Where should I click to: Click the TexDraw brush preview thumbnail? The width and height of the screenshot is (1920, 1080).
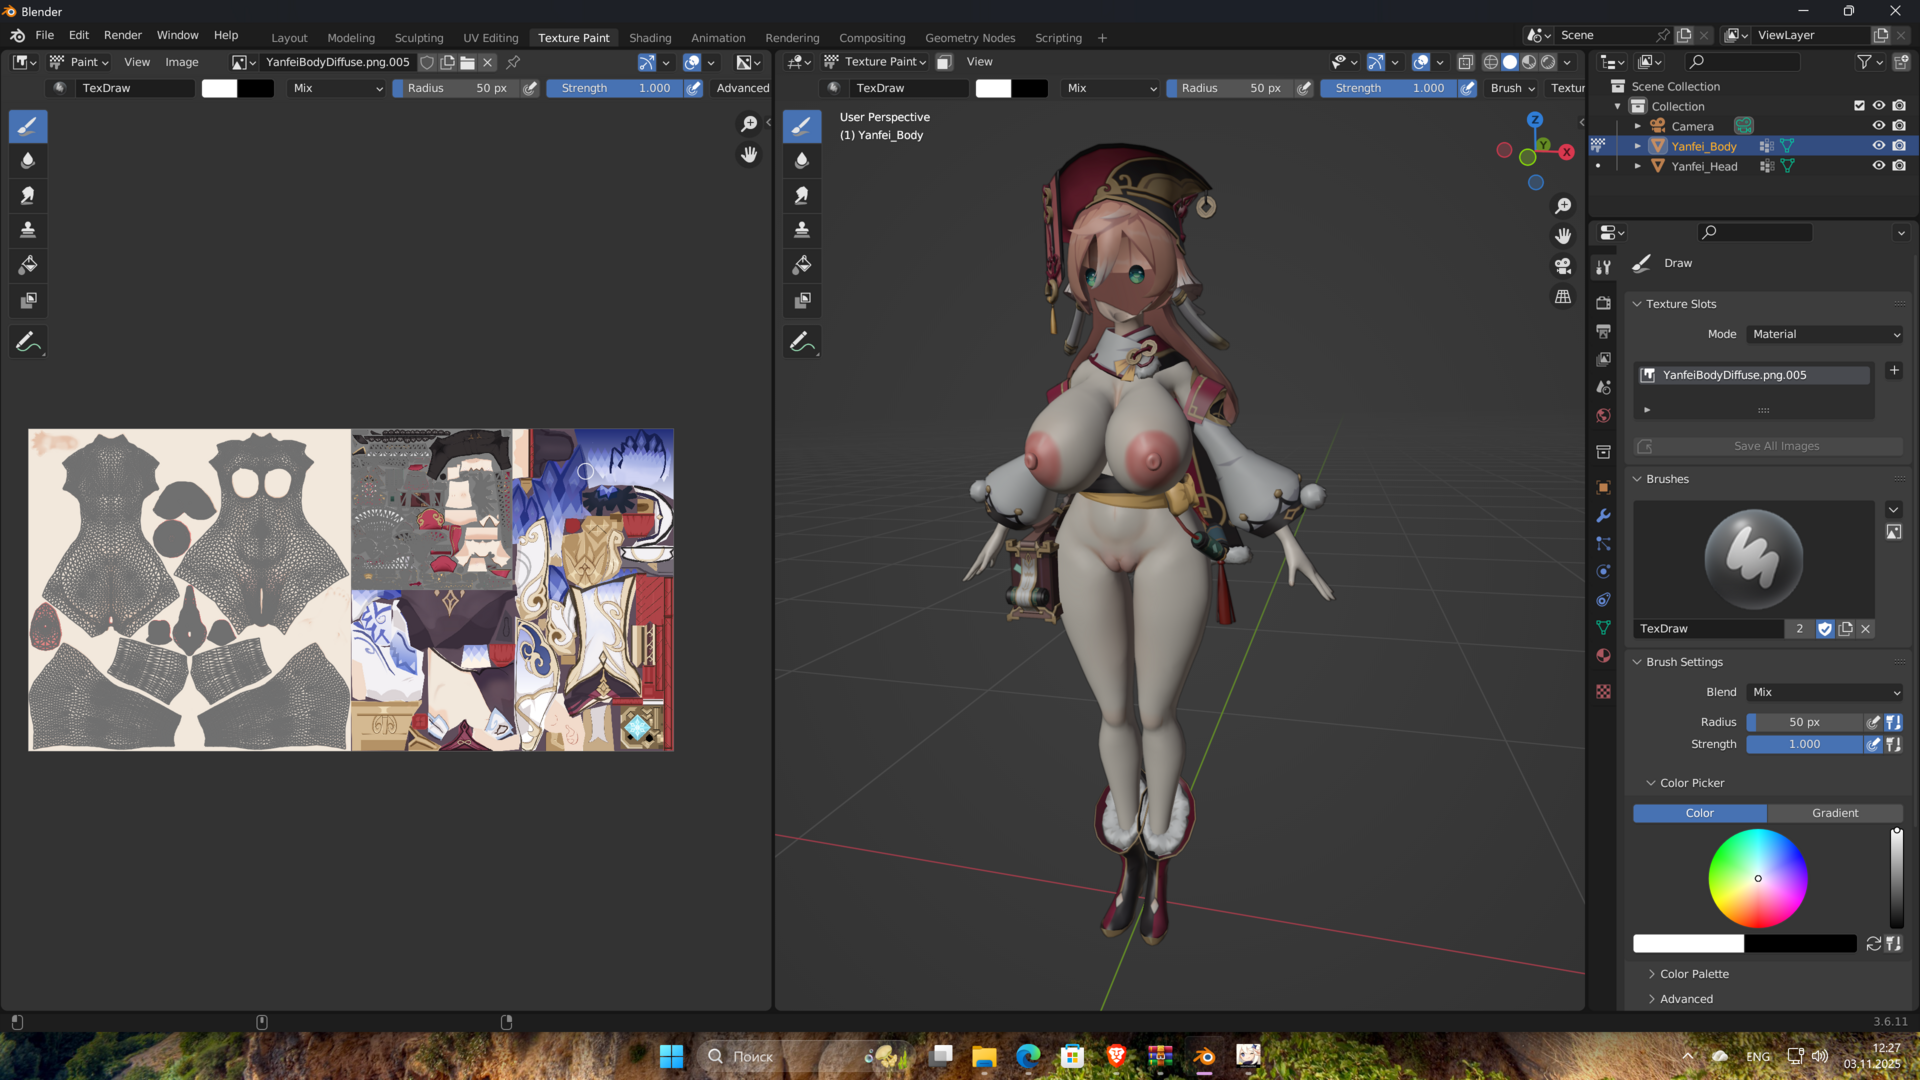(1753, 559)
